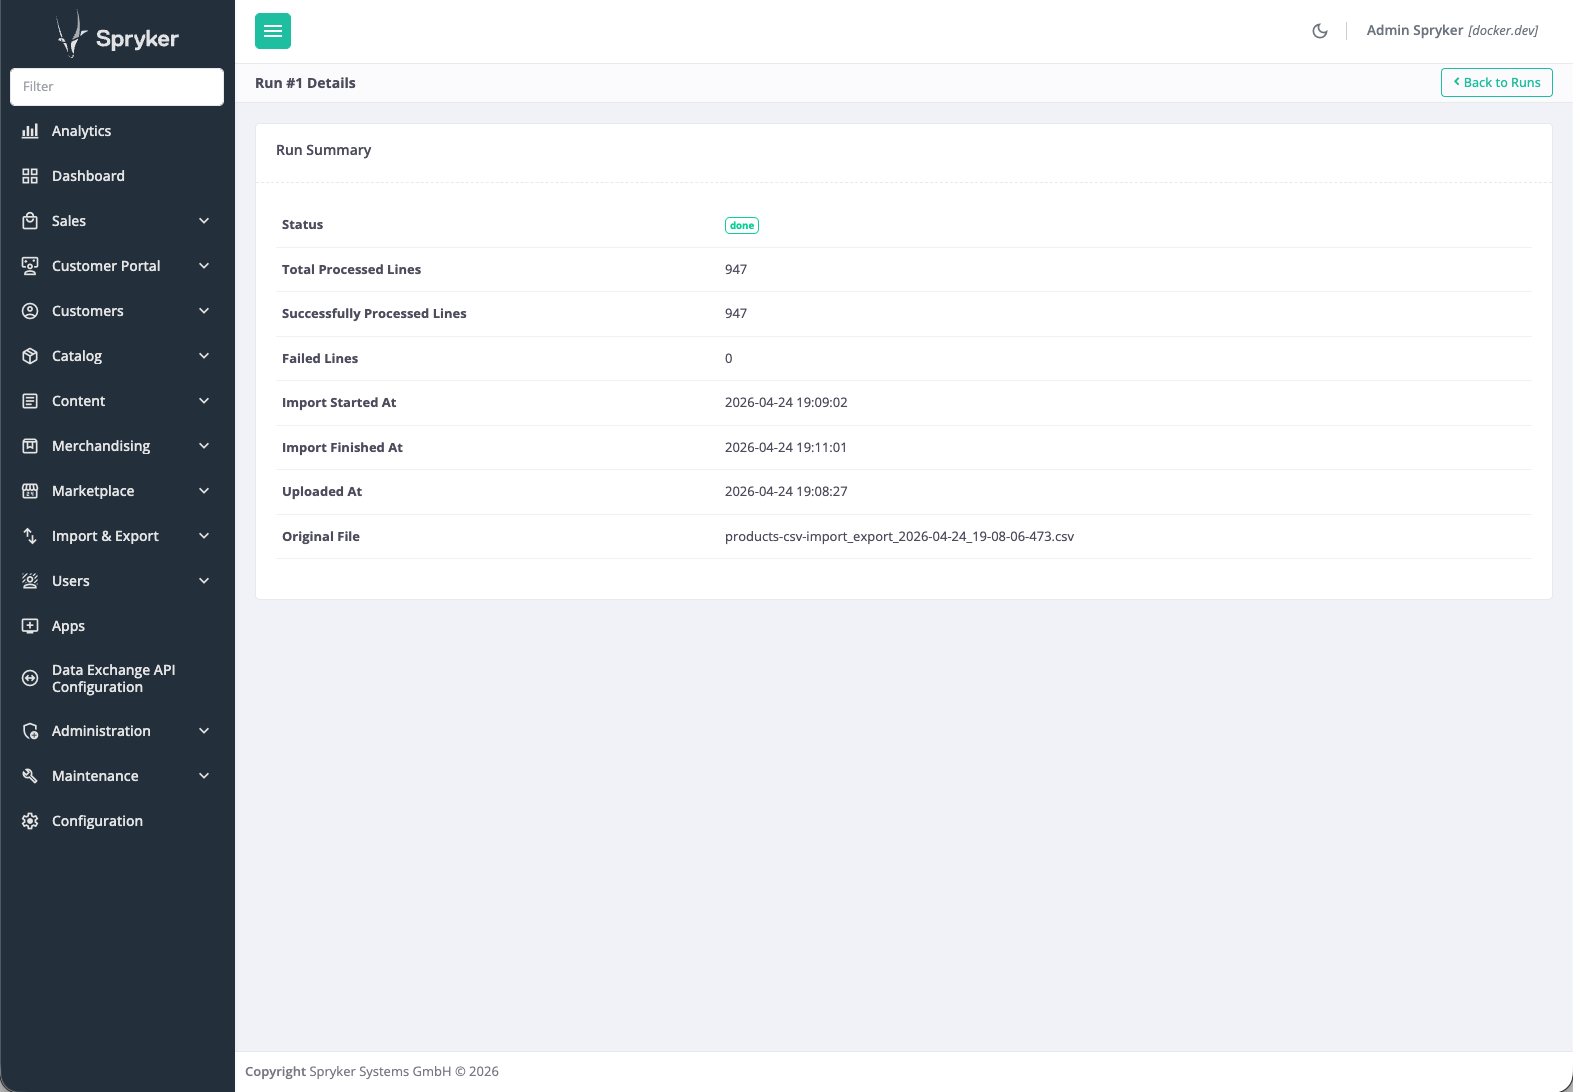The height and width of the screenshot is (1092, 1573).
Task: Open the Content menu item
Action: click(79, 401)
